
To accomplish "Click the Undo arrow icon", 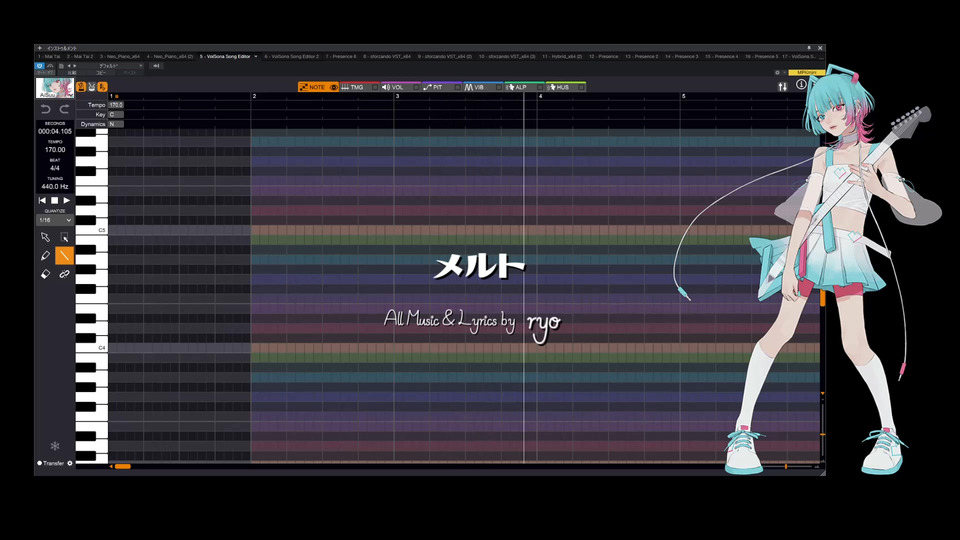I will (x=45, y=110).
